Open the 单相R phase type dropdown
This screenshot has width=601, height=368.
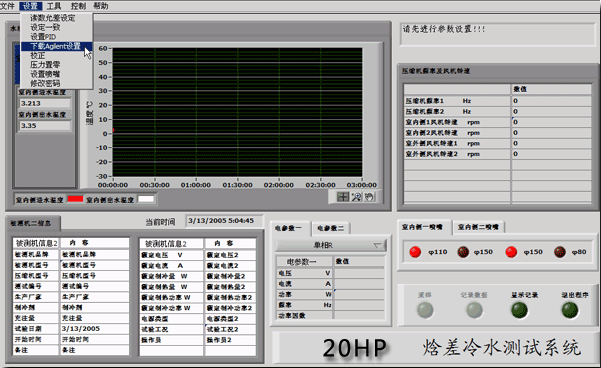point(331,245)
